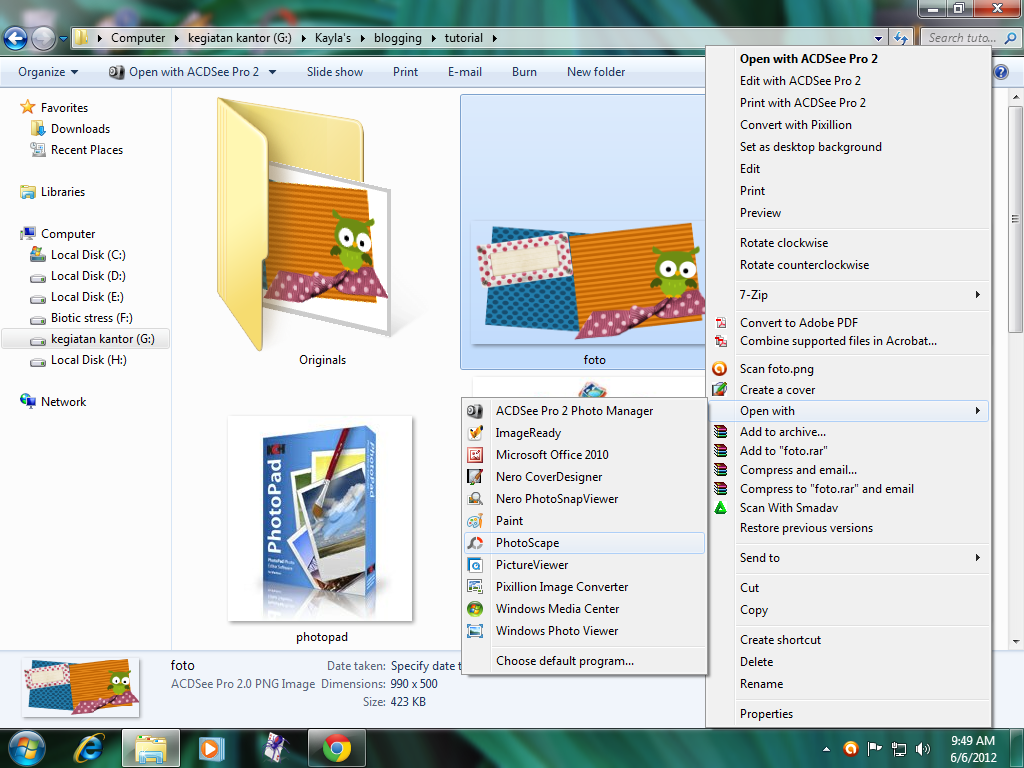Open the Organize dropdown menu
The image size is (1024, 768).
click(x=48, y=72)
